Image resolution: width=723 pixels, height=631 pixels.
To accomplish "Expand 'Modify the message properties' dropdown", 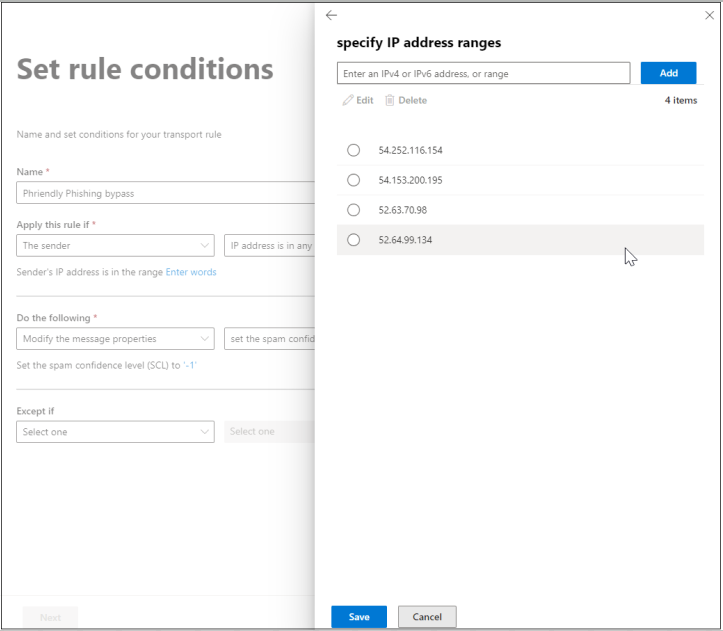I will (x=115, y=339).
